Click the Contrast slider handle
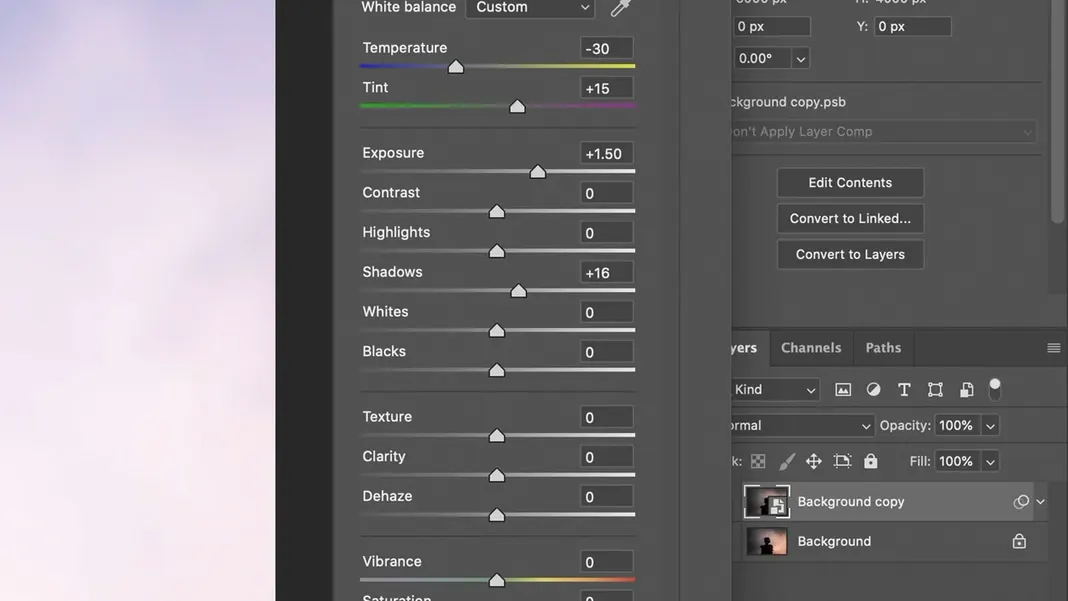The image size is (1068, 601). (497, 211)
